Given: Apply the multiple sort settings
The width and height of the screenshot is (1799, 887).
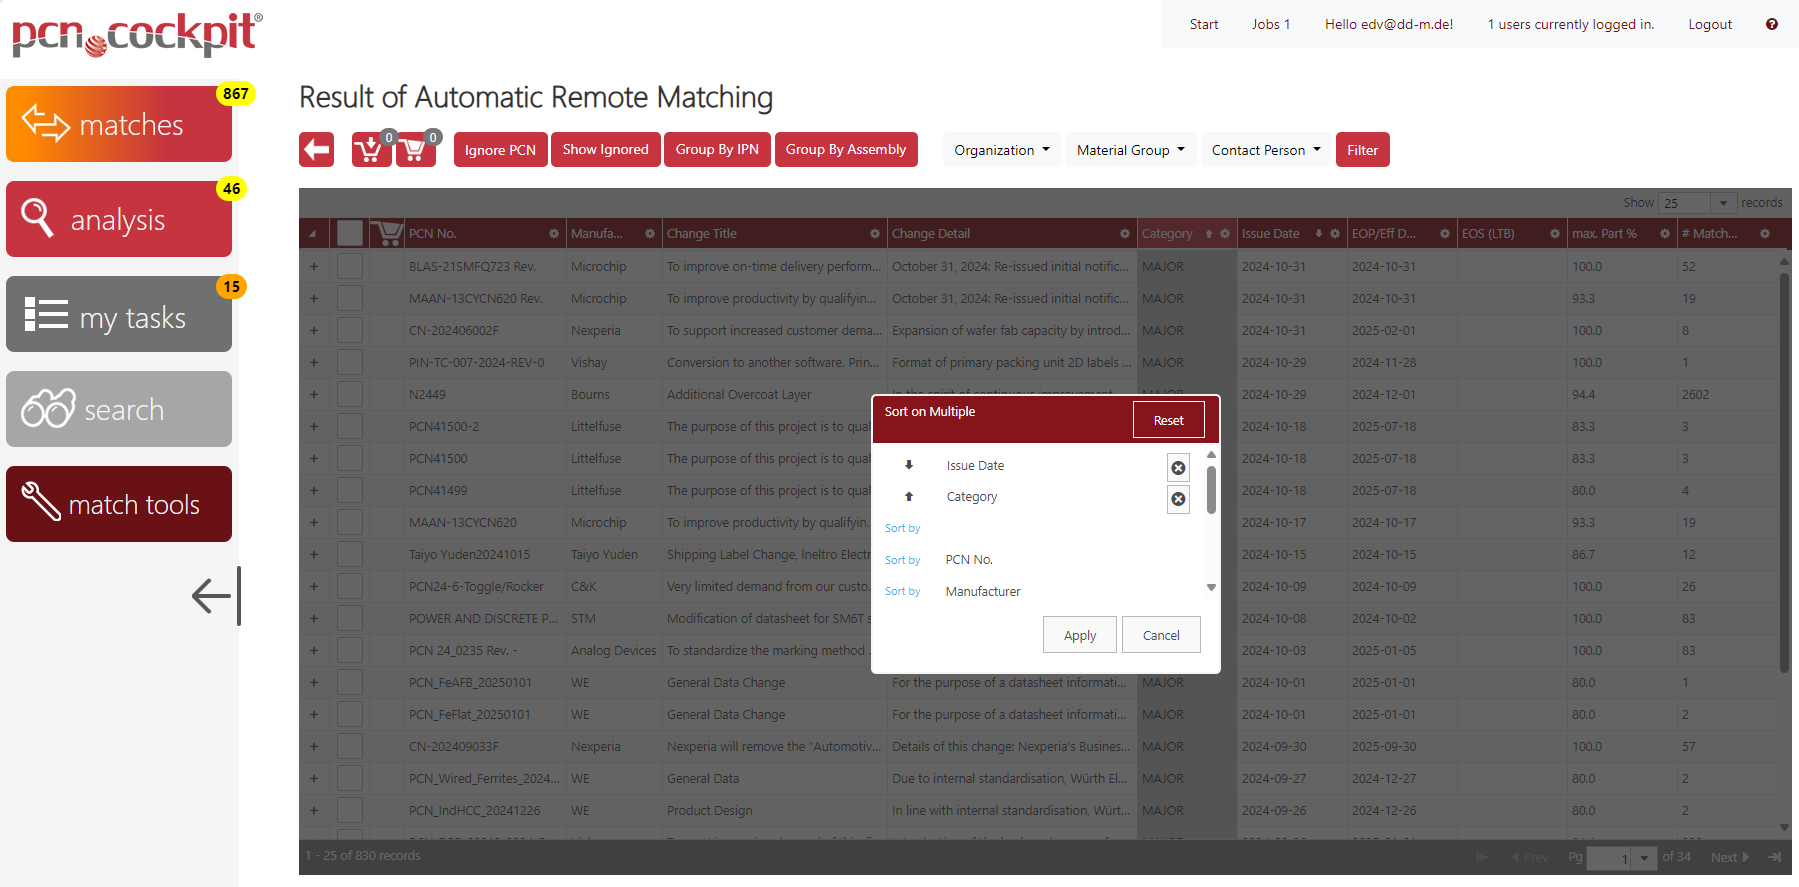Looking at the screenshot, I should coord(1079,635).
